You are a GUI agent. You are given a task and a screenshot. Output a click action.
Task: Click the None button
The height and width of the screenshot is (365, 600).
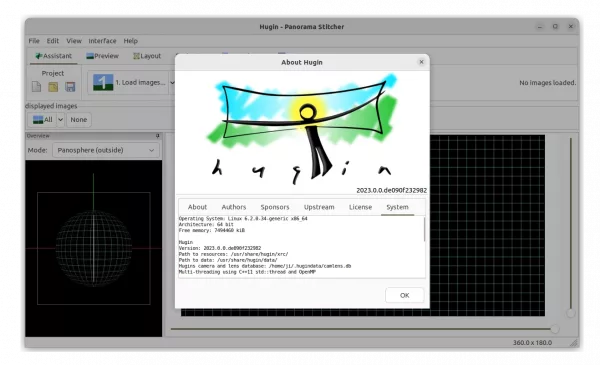[78, 120]
